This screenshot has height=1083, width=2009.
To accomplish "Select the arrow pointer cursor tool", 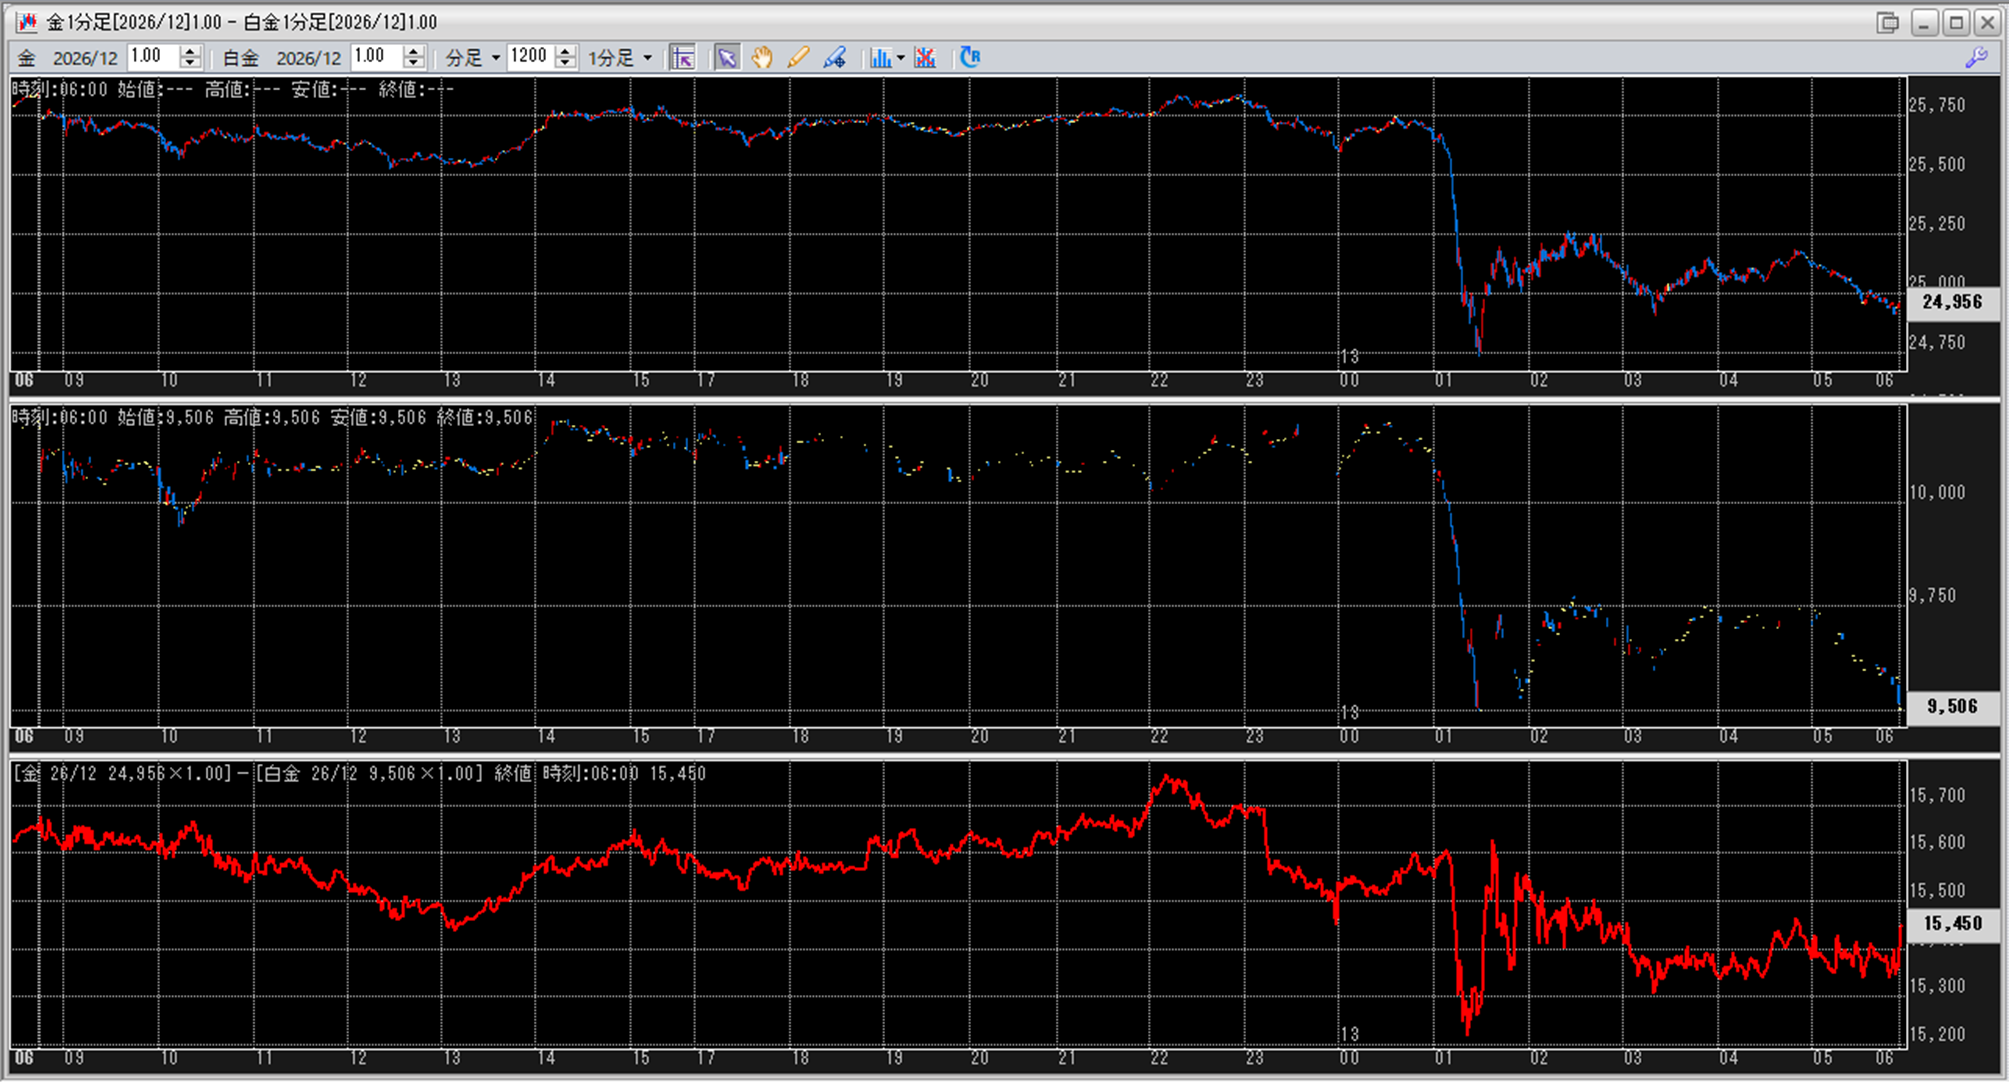I will pyautogui.click(x=727, y=58).
